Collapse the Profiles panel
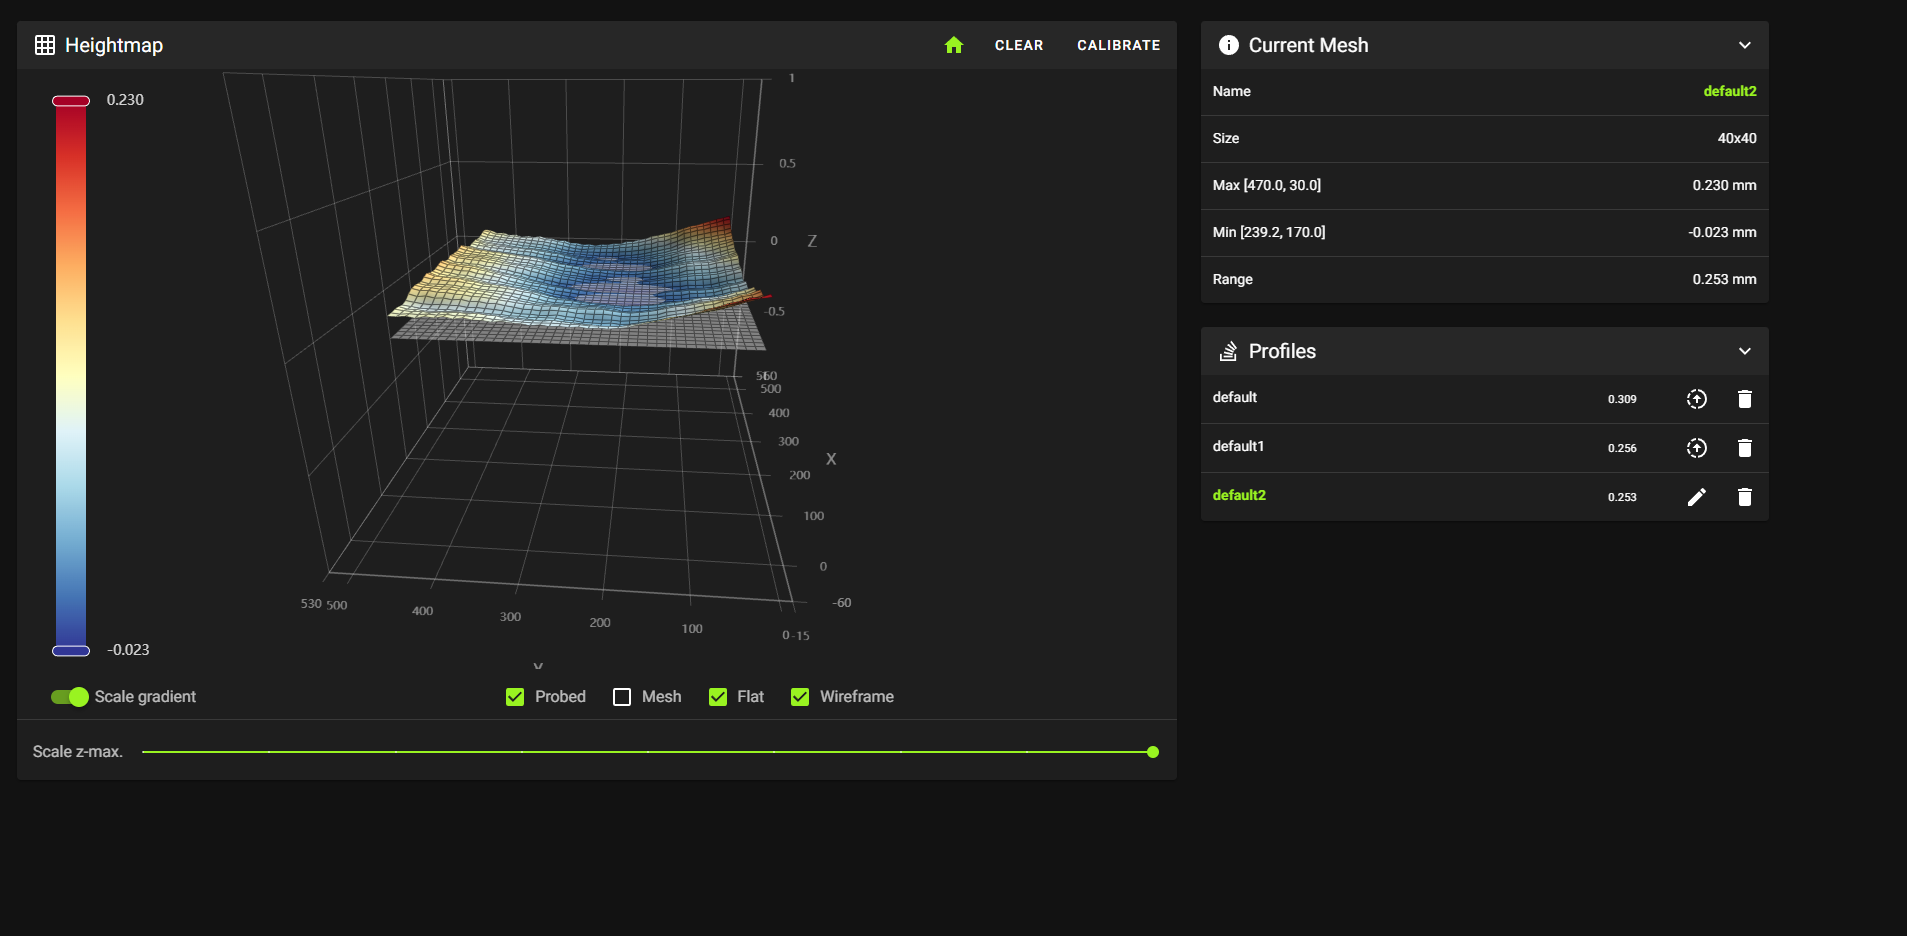The image size is (1907, 936). coord(1744,351)
